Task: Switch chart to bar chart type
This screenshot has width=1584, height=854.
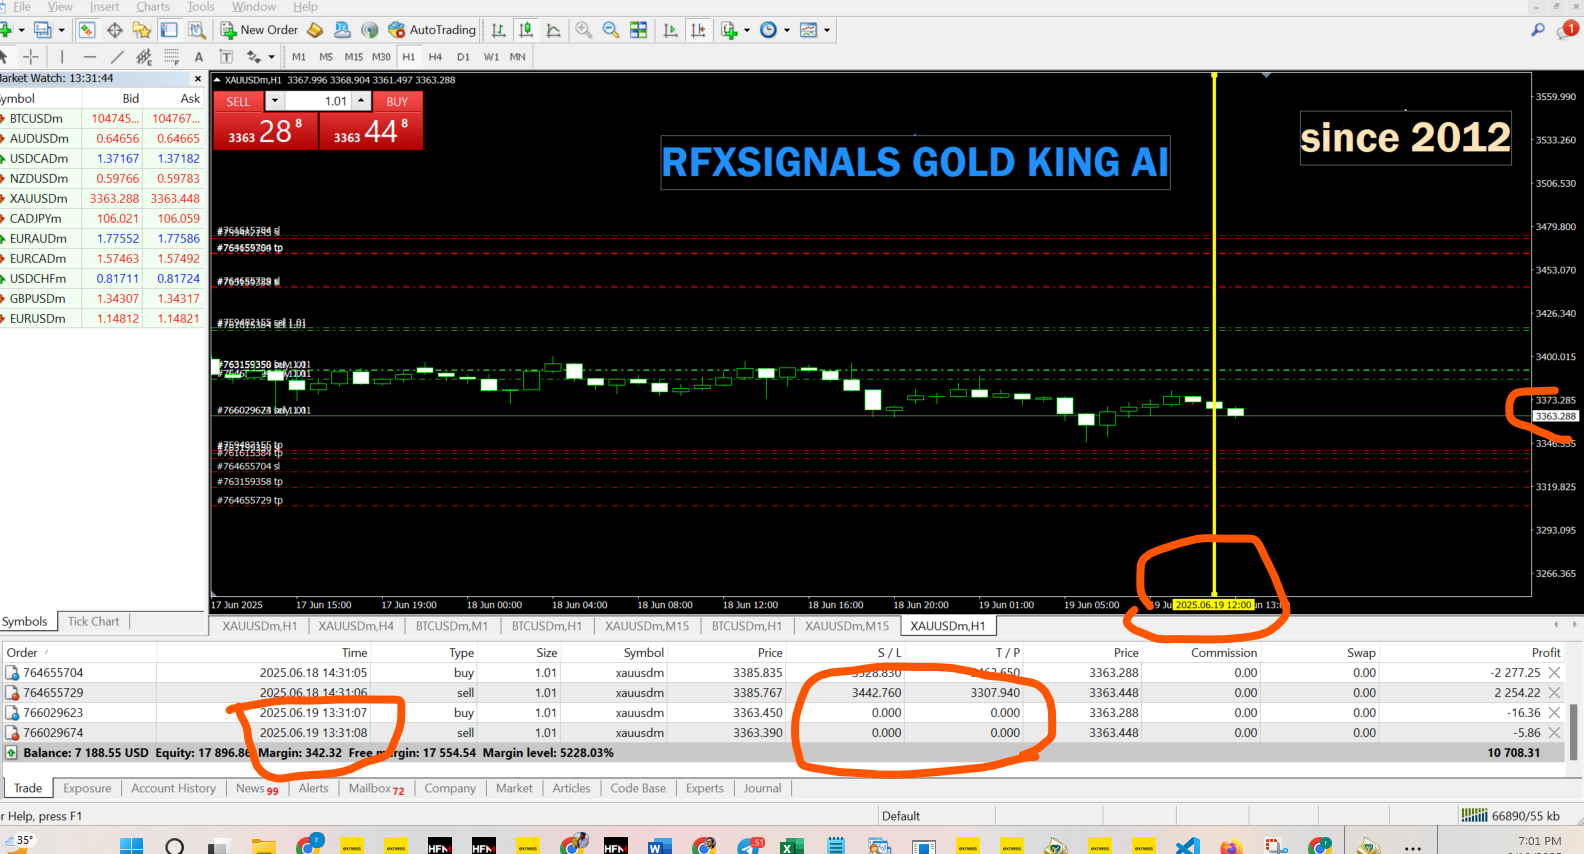Action: click(x=498, y=30)
